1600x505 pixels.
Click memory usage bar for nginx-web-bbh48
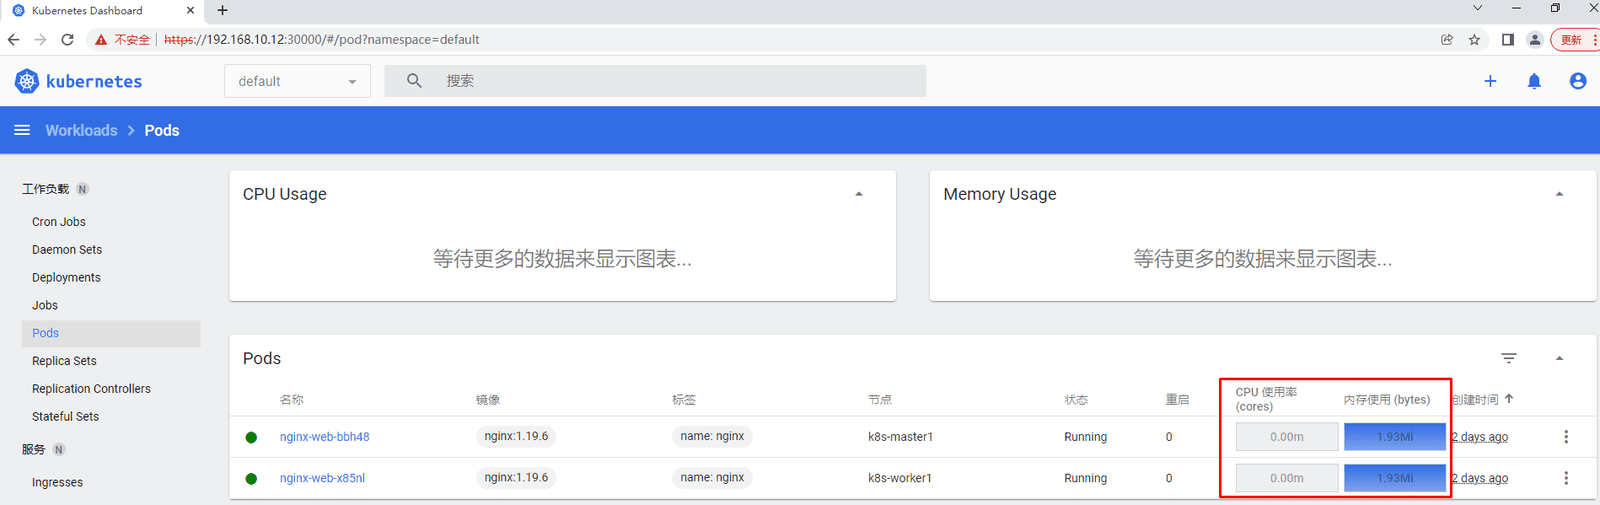point(1395,437)
